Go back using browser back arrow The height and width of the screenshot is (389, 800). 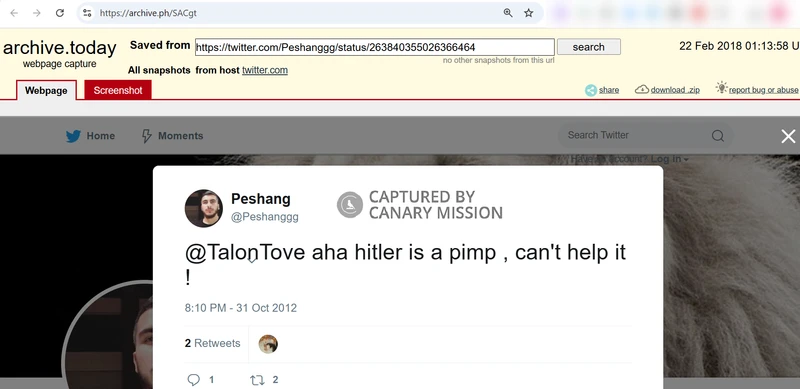[x=14, y=13]
